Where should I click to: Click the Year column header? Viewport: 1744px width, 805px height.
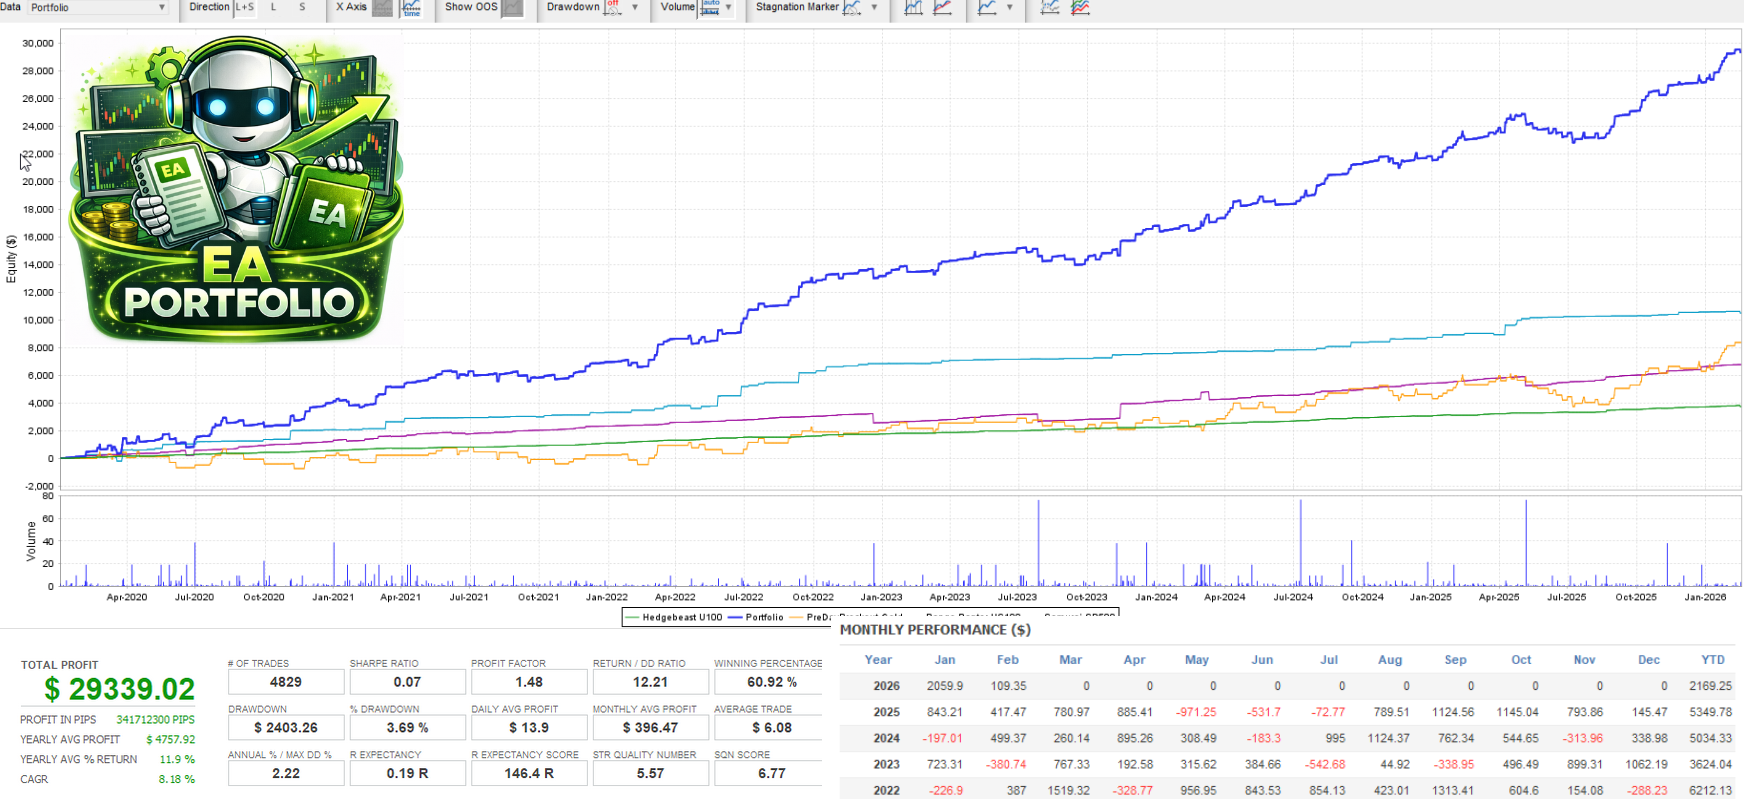pos(878,660)
